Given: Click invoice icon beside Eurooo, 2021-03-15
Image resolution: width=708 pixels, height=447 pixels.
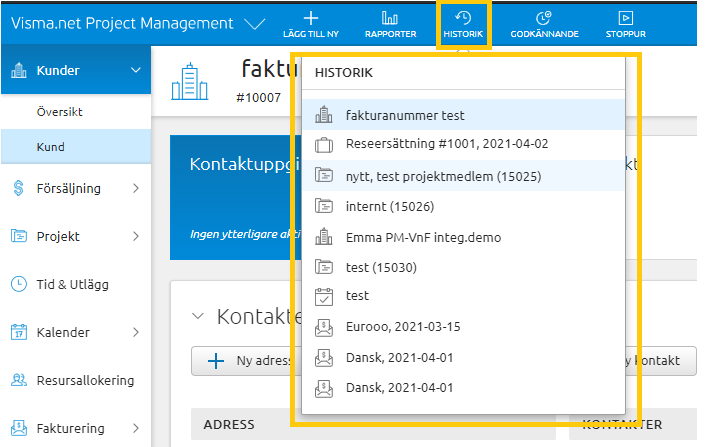Looking at the screenshot, I should pos(324,328).
